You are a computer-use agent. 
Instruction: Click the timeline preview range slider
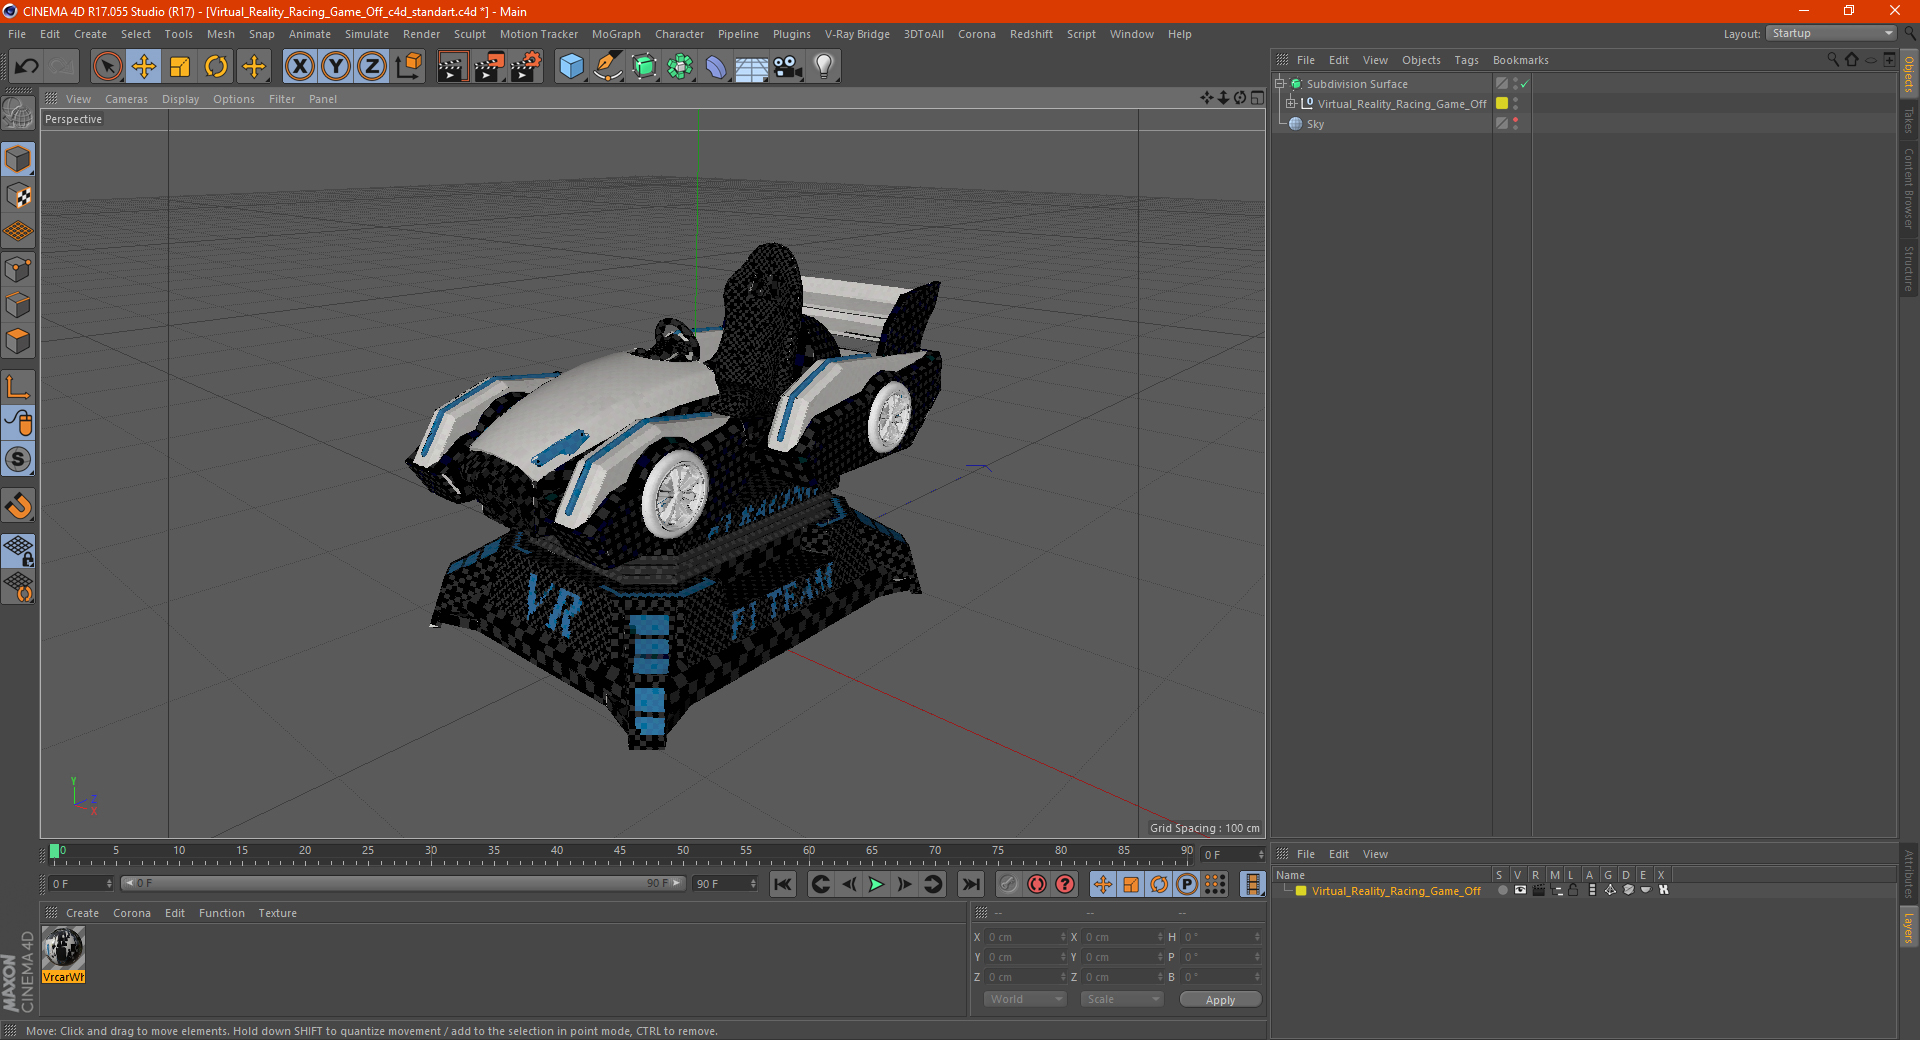[402, 883]
